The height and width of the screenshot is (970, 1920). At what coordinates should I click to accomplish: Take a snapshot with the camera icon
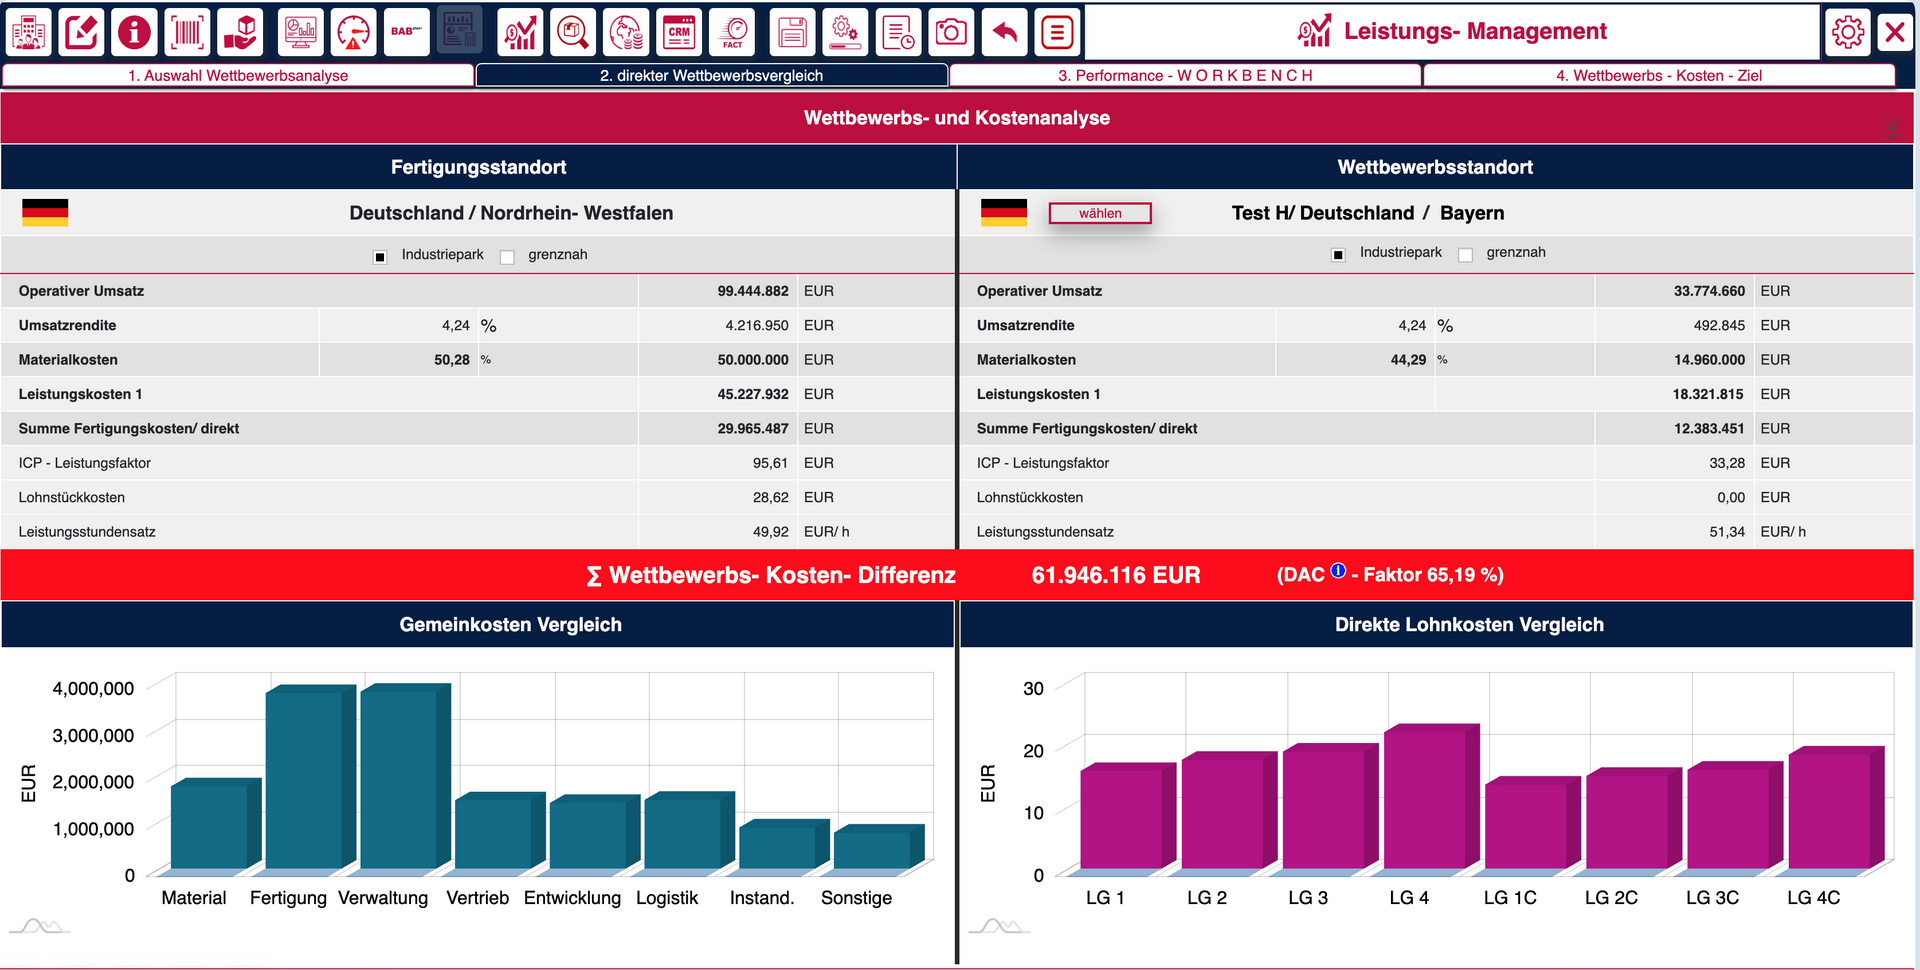click(x=950, y=32)
